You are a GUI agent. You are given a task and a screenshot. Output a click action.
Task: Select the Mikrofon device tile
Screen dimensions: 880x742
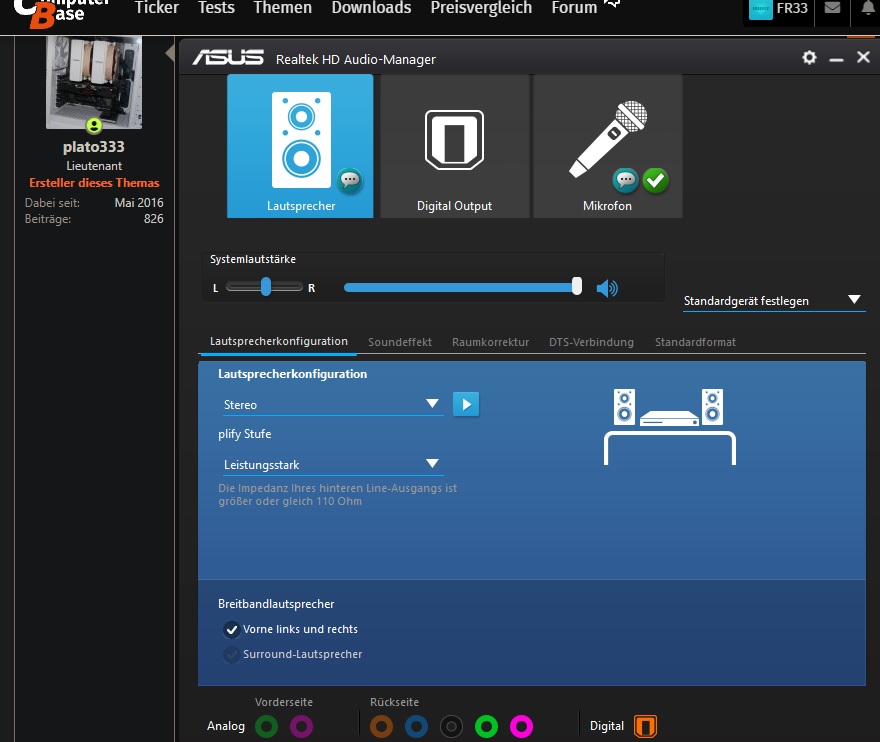pos(608,146)
